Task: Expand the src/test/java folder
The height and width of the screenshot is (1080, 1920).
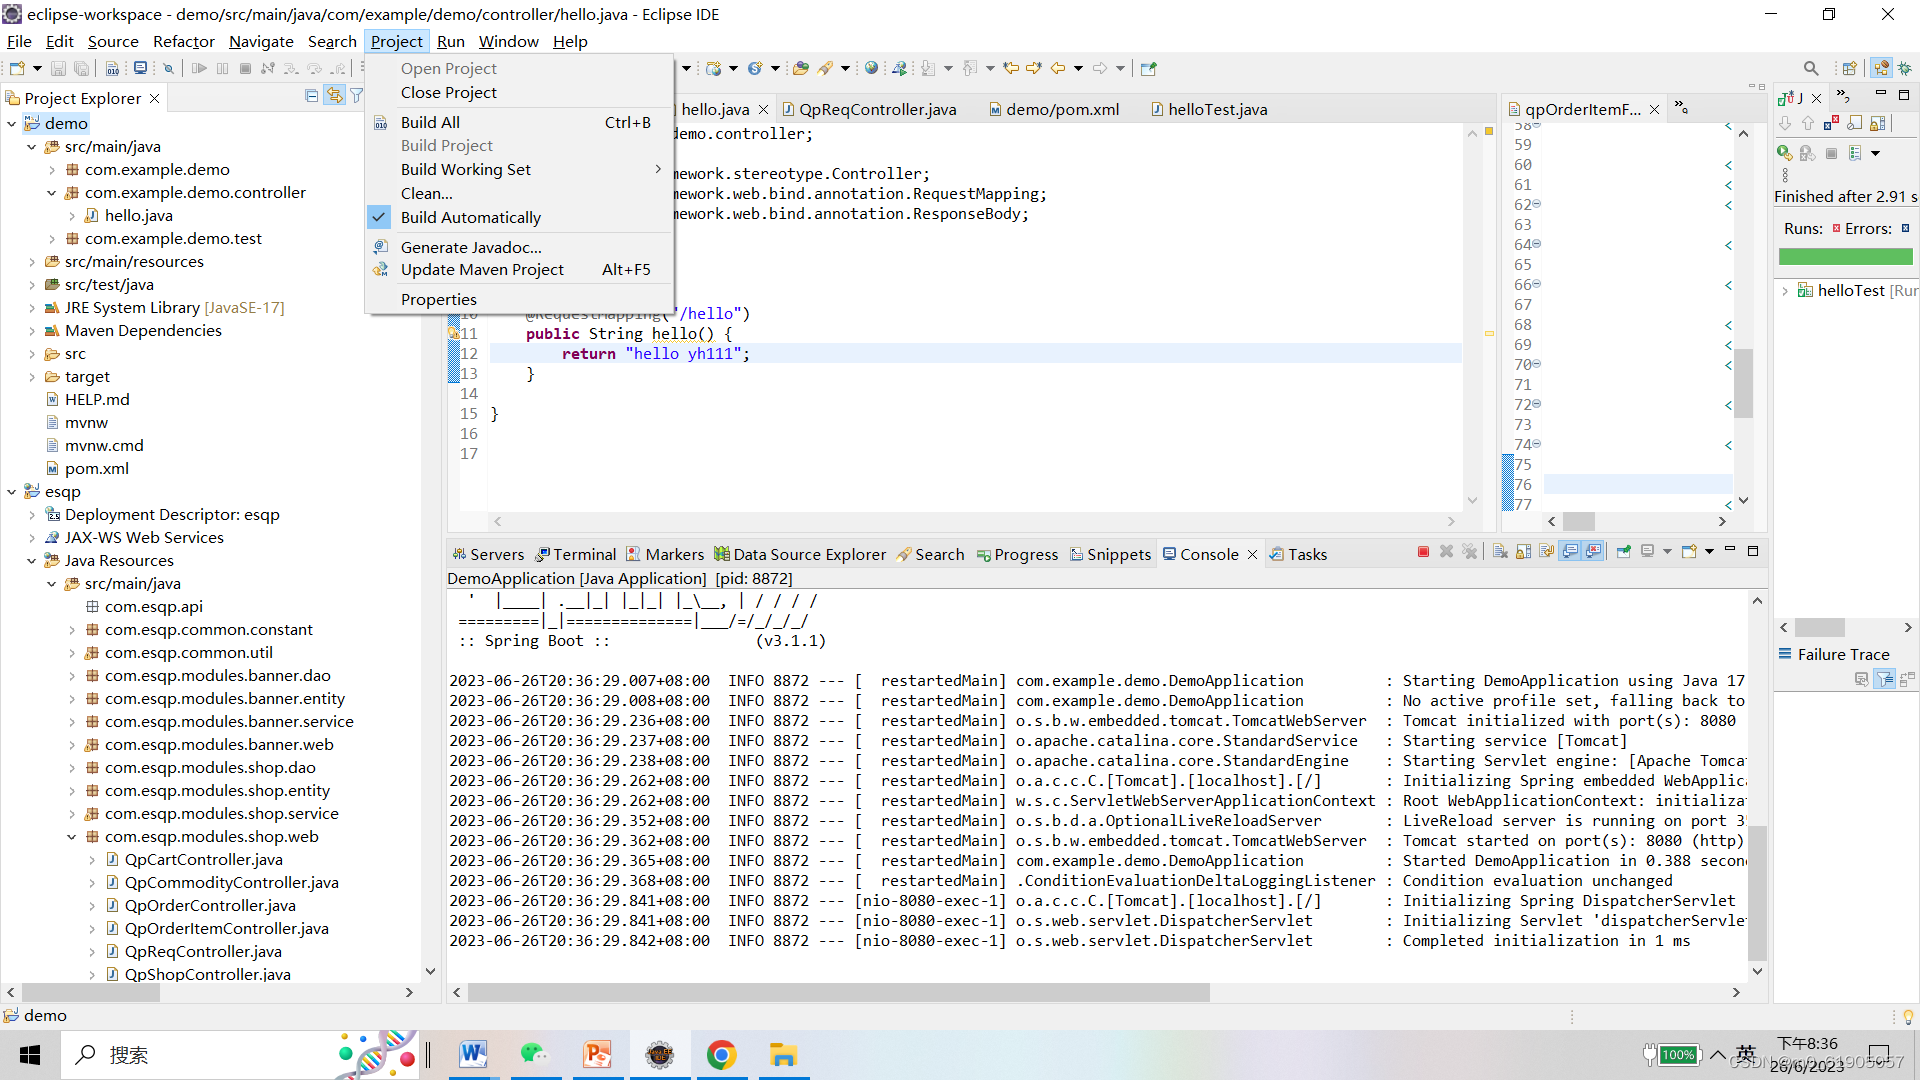Action: 31,284
